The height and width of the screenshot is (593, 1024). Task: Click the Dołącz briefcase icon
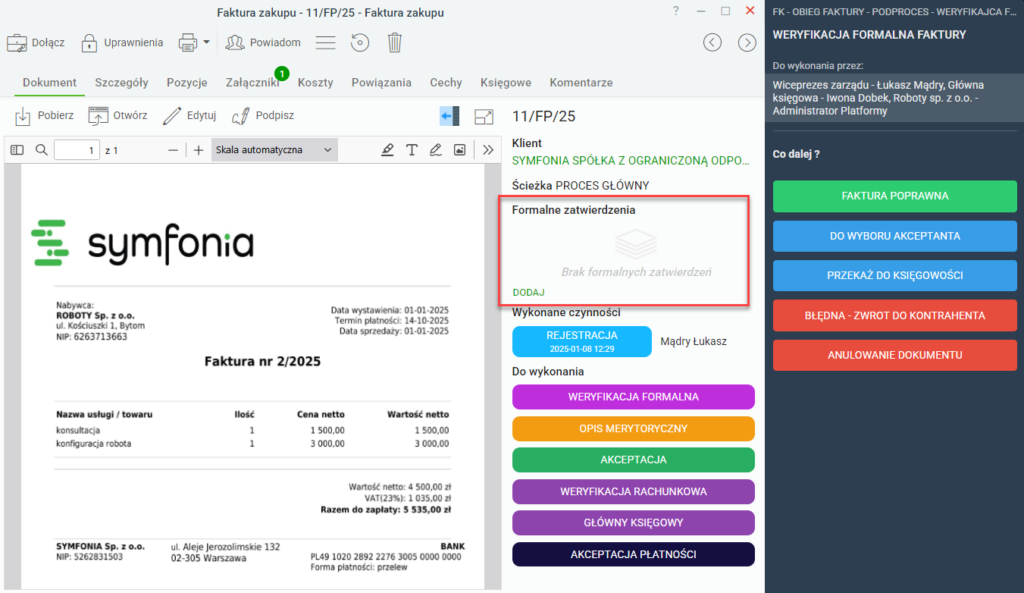pos(17,43)
